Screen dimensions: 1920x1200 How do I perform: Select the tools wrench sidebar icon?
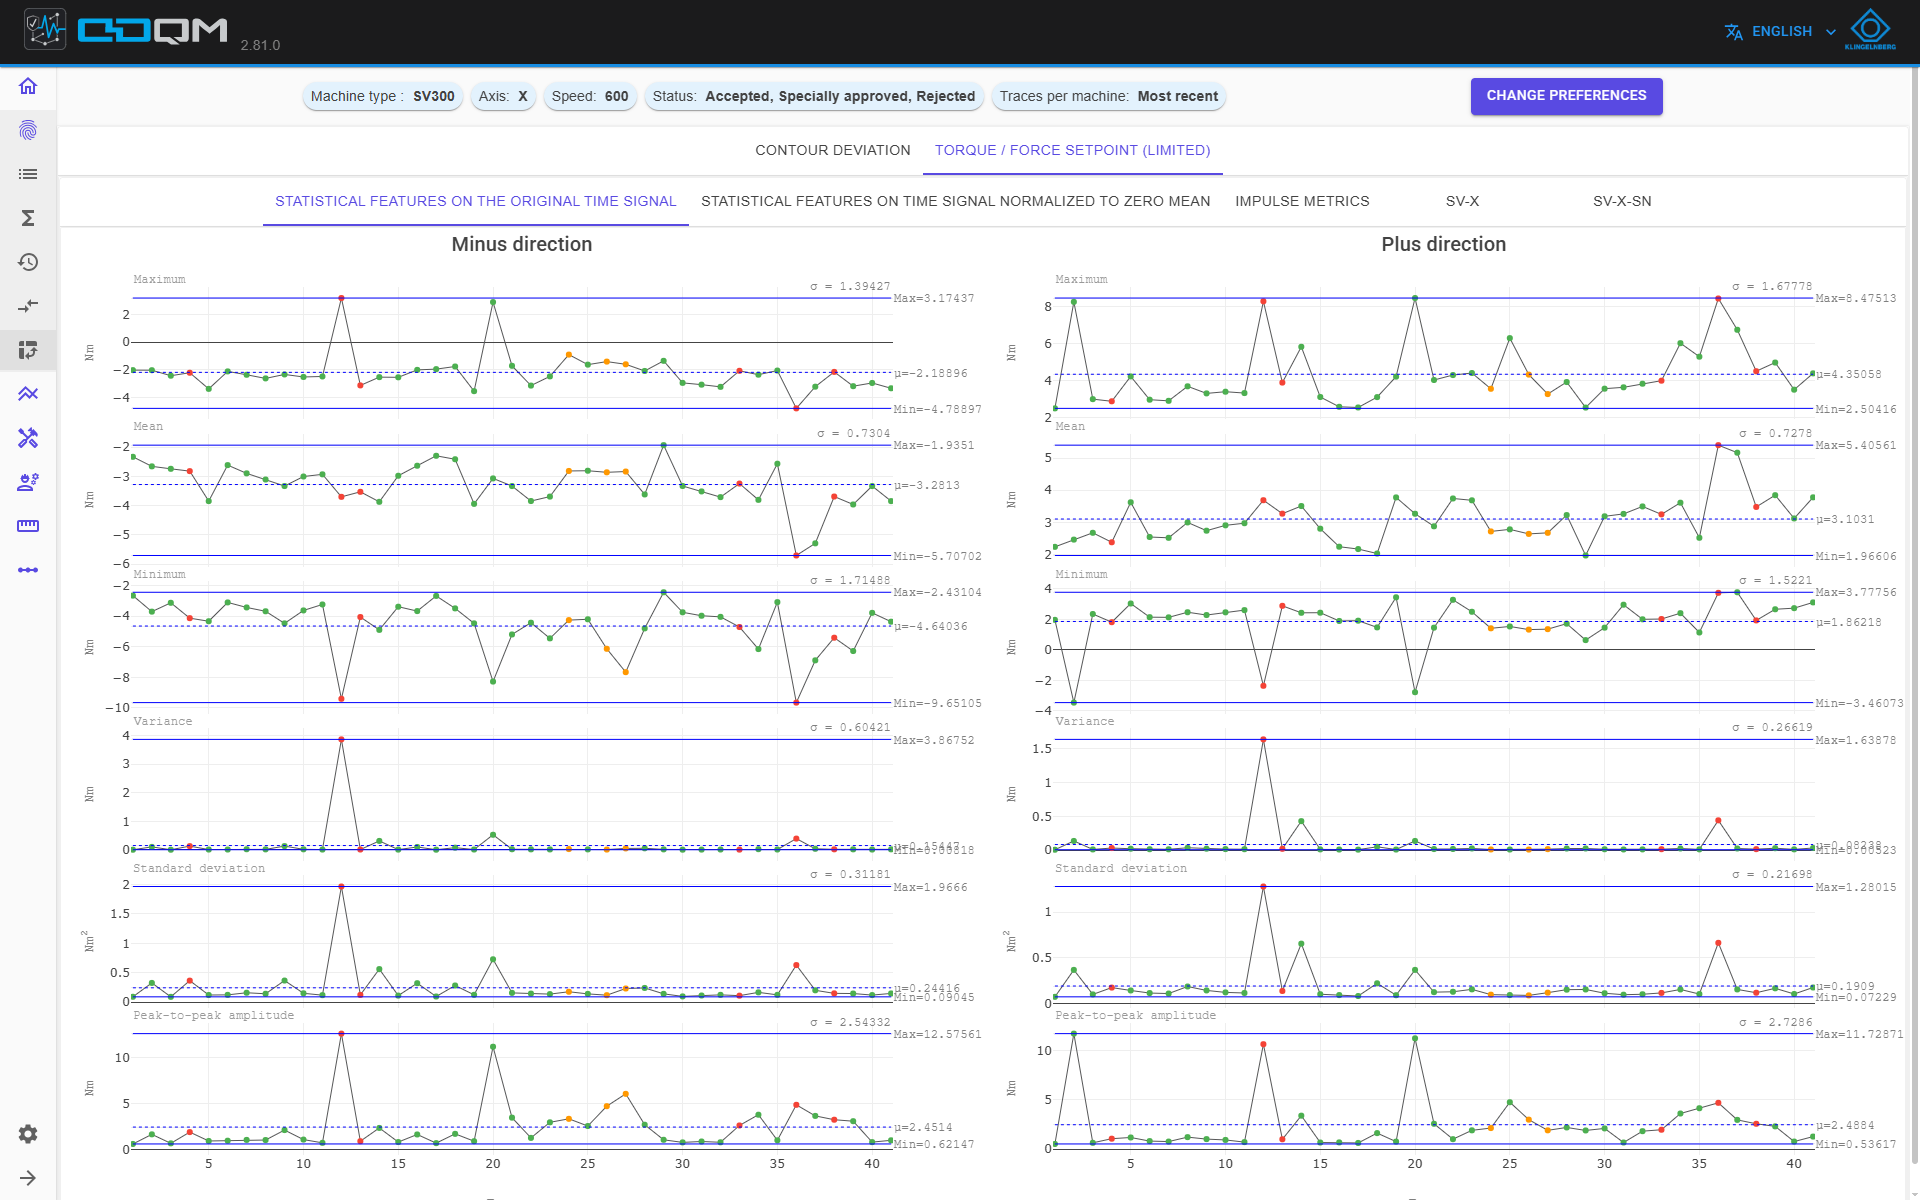coord(28,438)
